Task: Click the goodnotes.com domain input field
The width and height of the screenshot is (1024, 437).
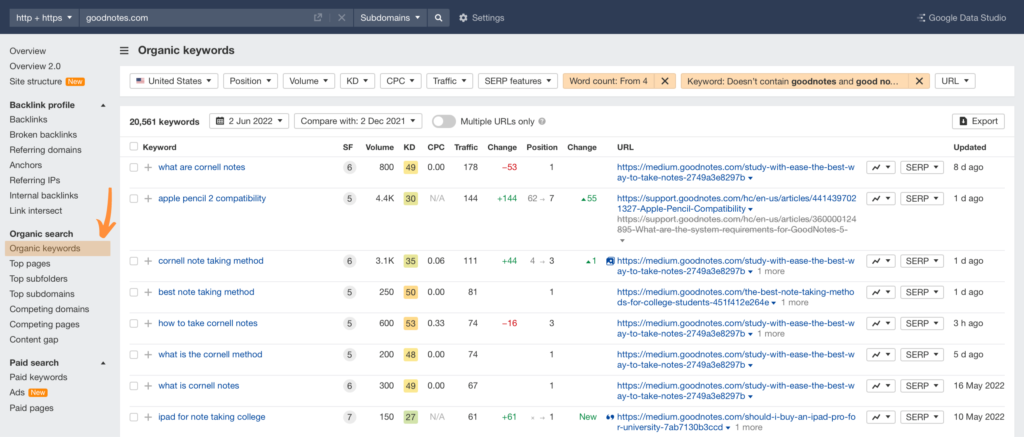Action: 196,18
